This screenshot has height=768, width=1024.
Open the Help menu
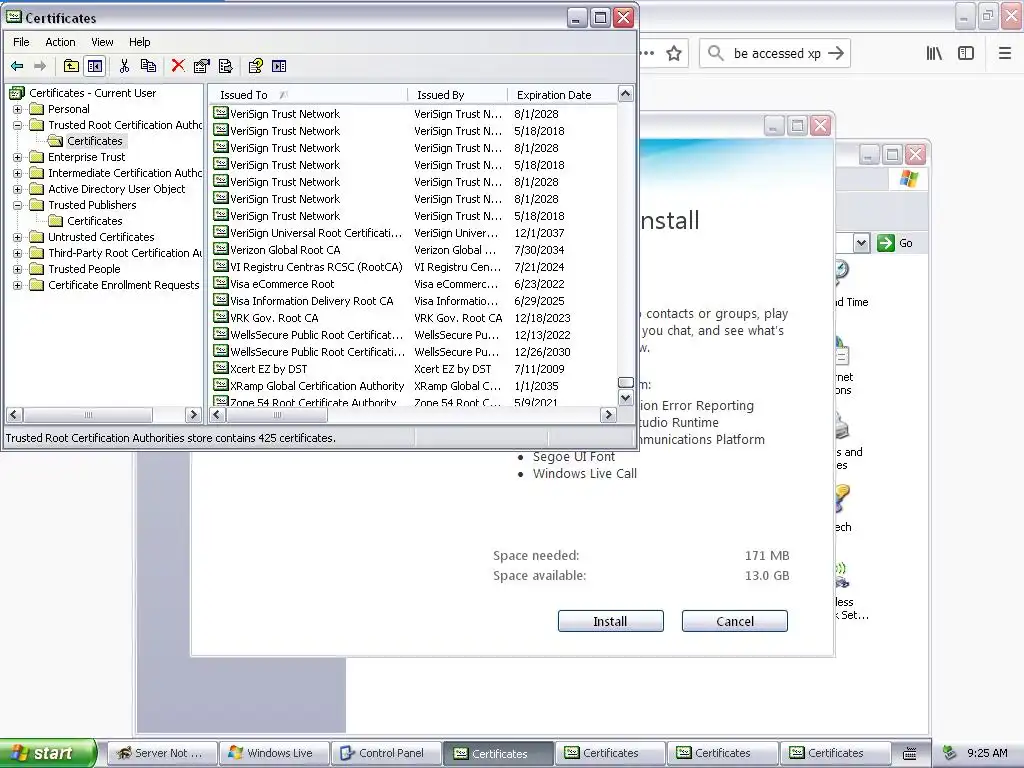pyautogui.click(x=139, y=42)
